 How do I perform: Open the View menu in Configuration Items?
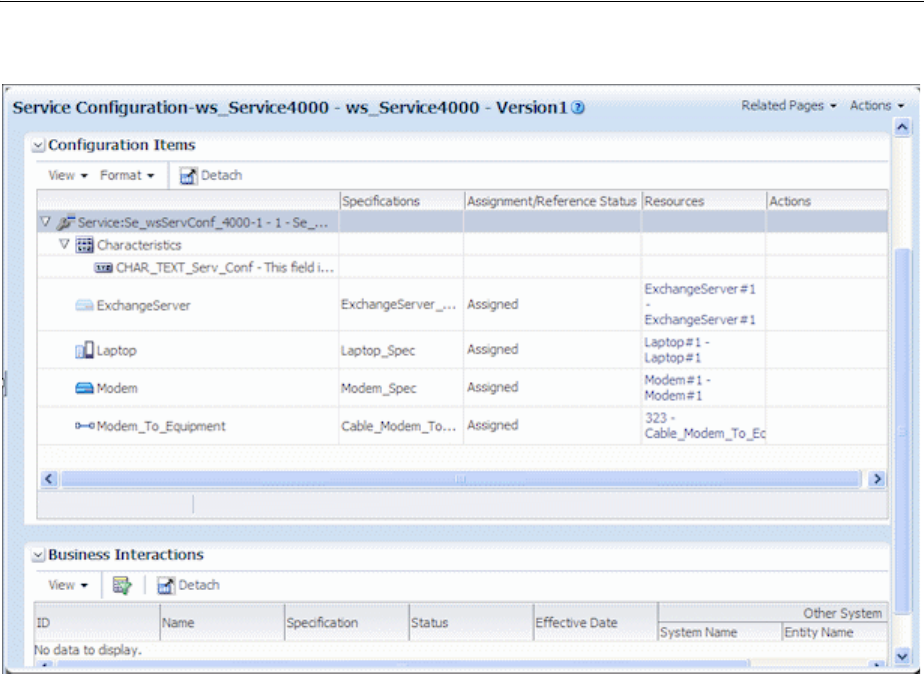coord(68,176)
